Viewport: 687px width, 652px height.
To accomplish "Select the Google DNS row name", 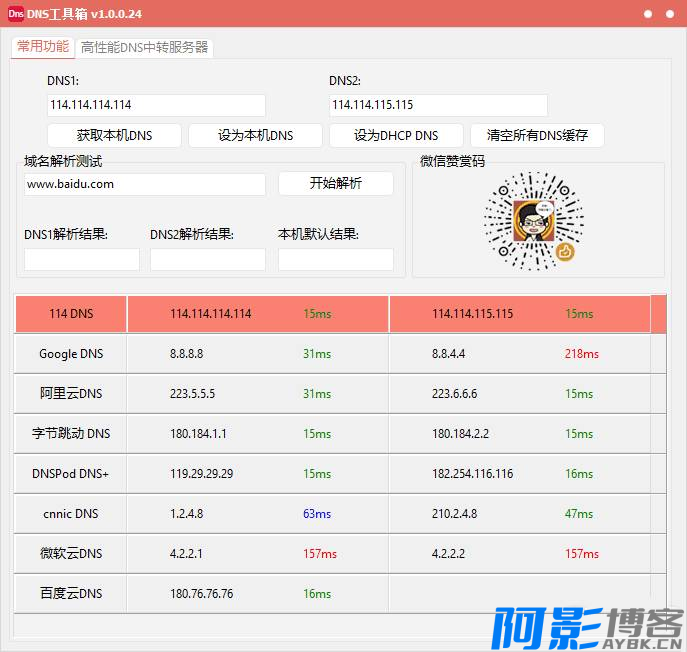I will (71, 354).
